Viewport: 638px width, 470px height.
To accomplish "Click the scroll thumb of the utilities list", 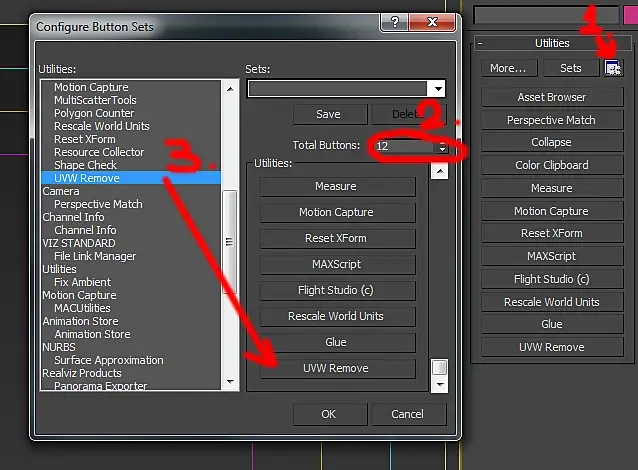I will coord(229,242).
